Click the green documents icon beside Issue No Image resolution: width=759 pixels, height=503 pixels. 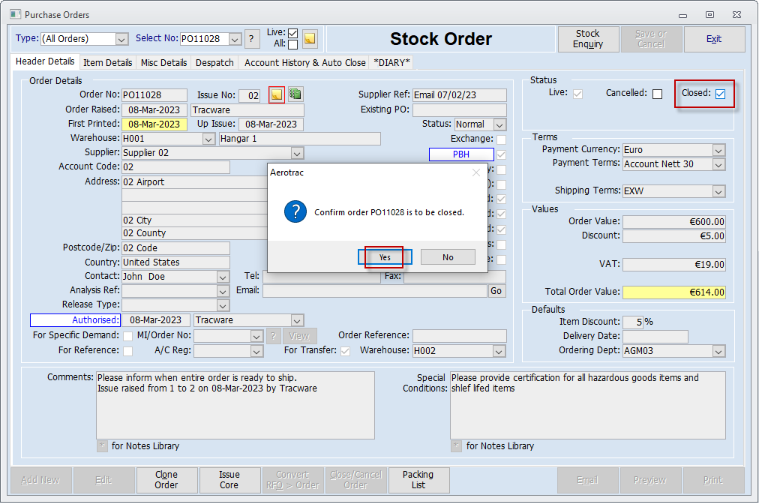coord(295,94)
